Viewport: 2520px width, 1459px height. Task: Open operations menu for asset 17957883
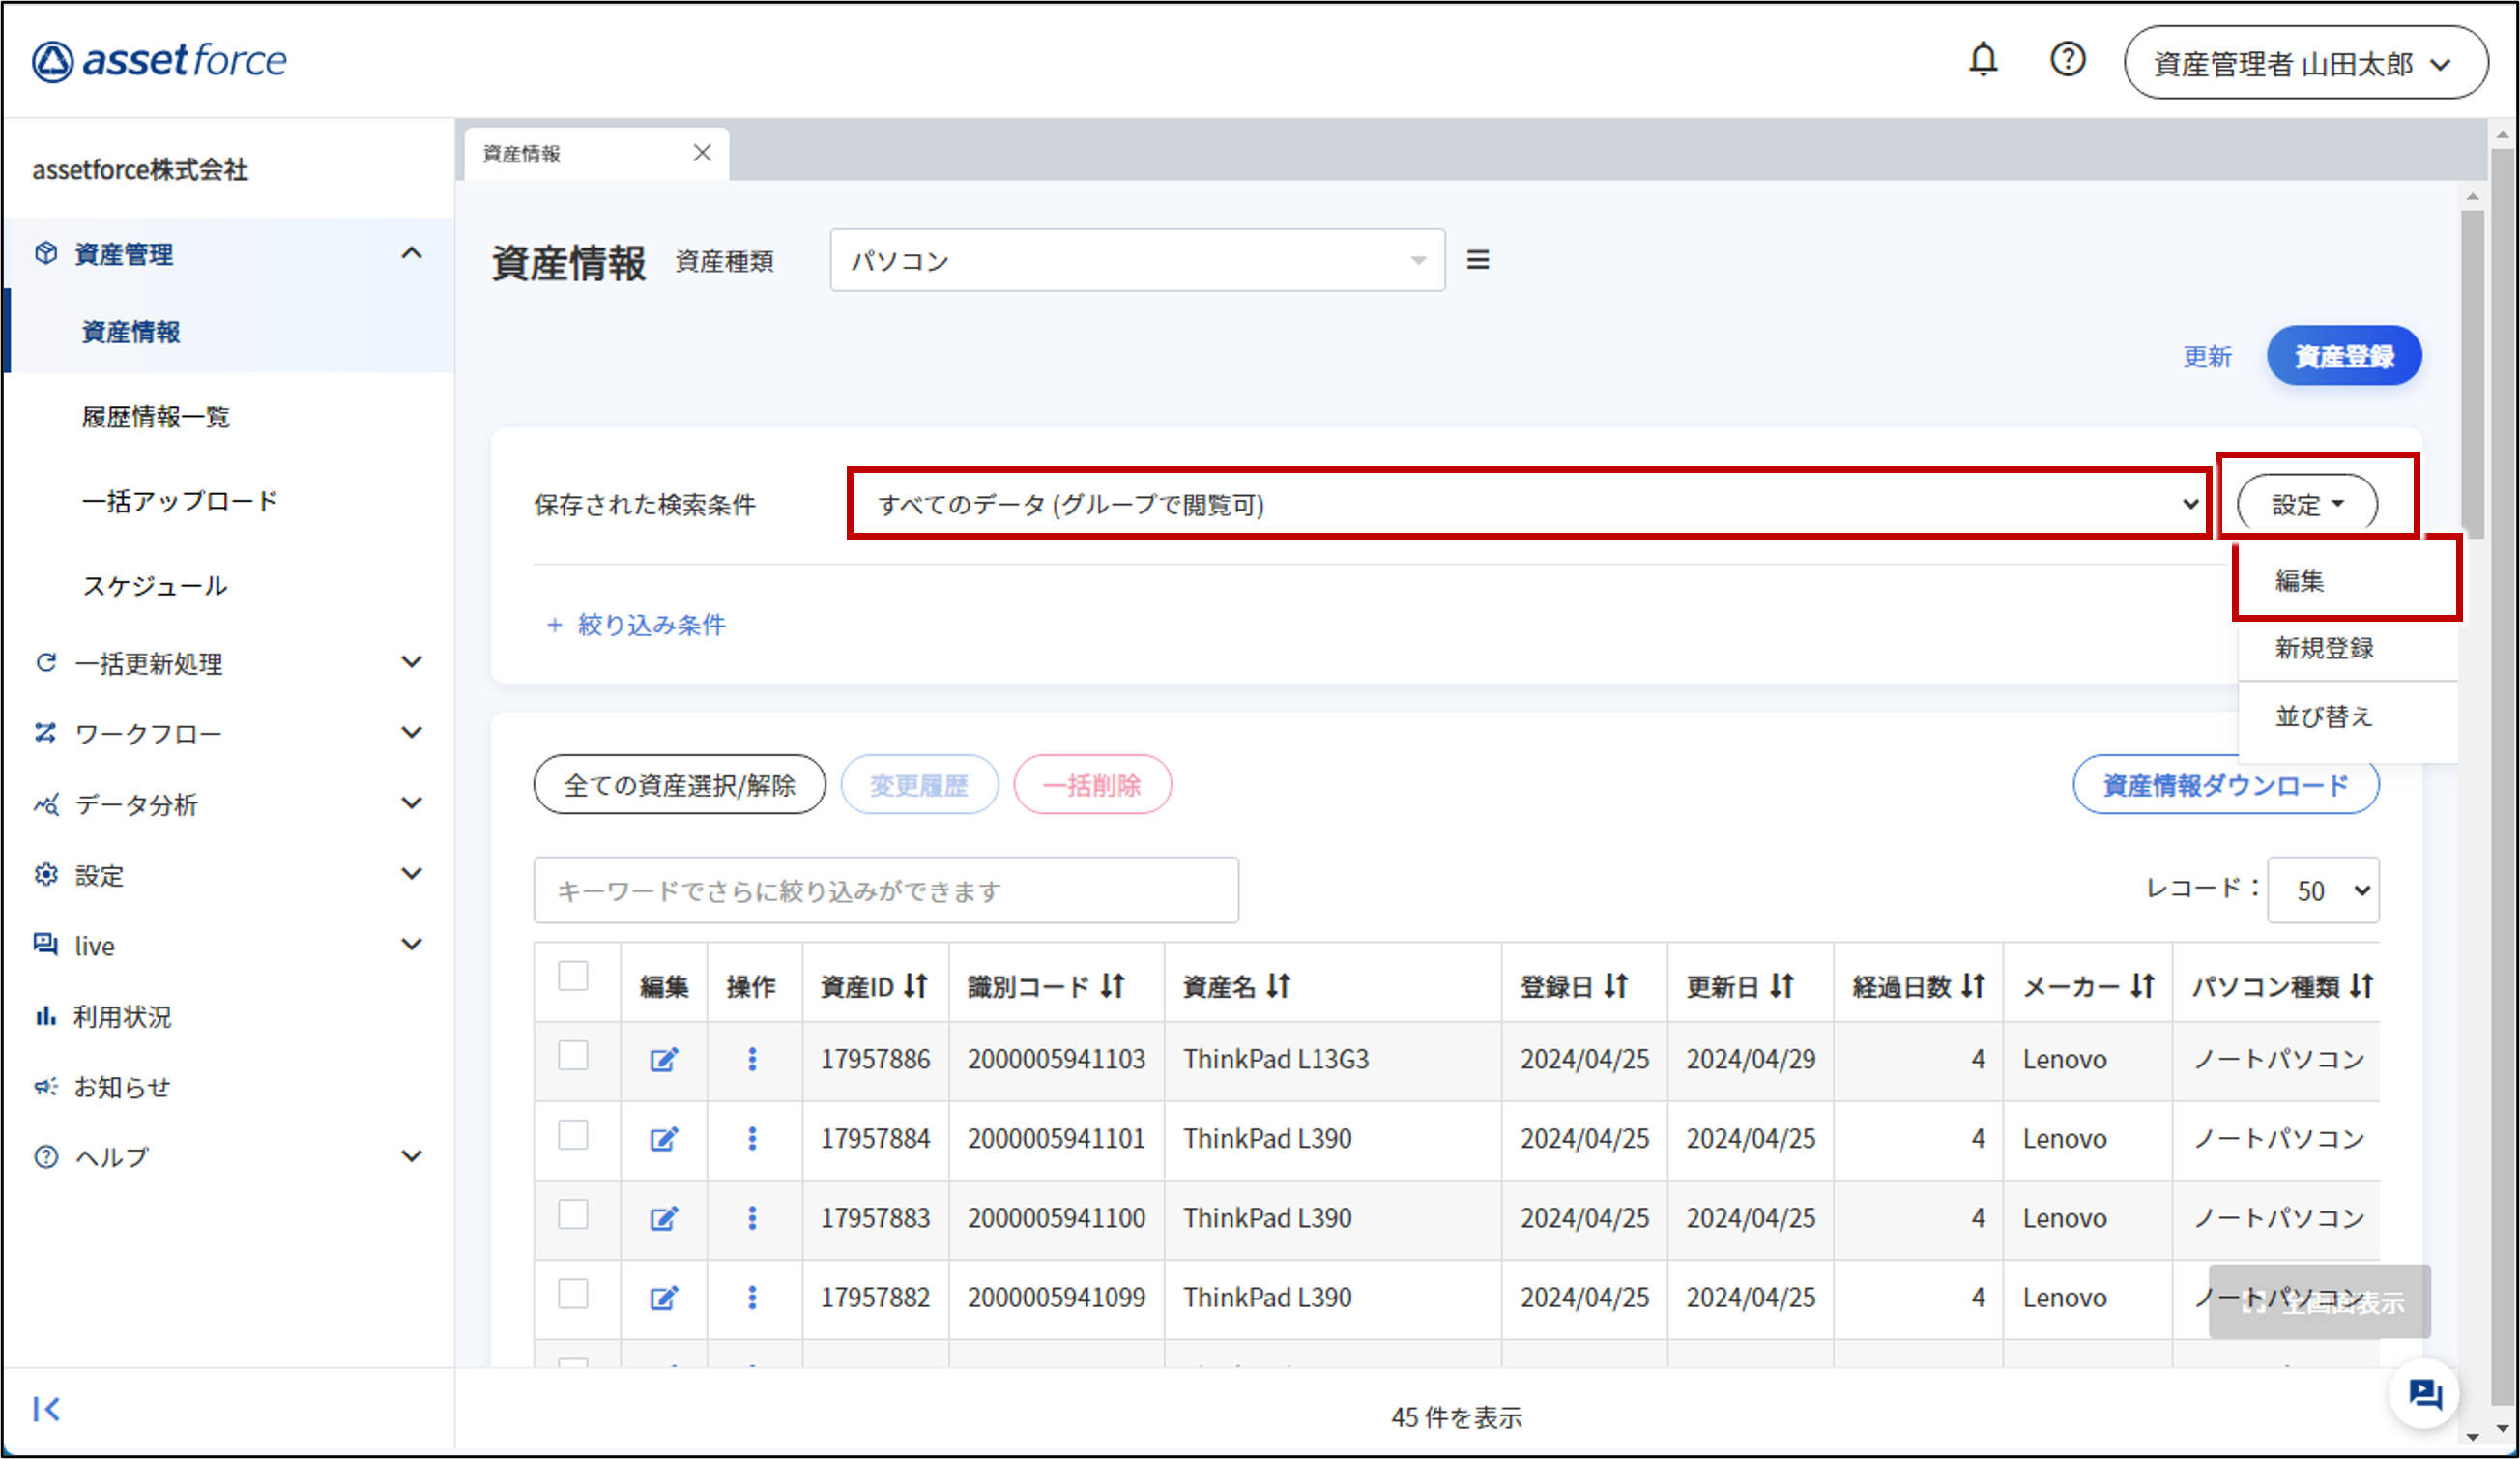(752, 1218)
